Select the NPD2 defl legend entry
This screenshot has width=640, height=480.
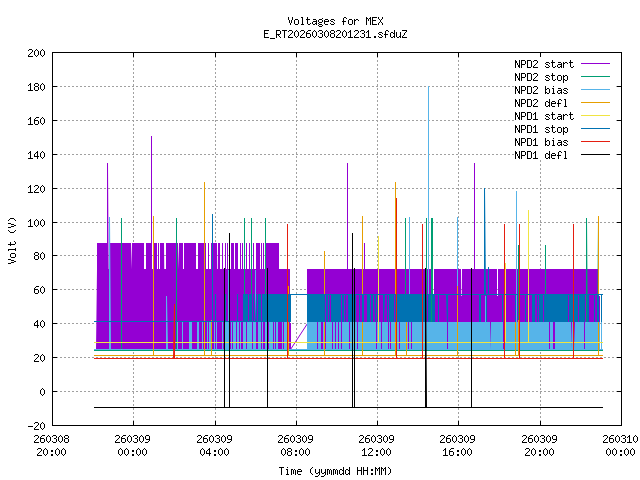pyautogui.click(x=542, y=103)
